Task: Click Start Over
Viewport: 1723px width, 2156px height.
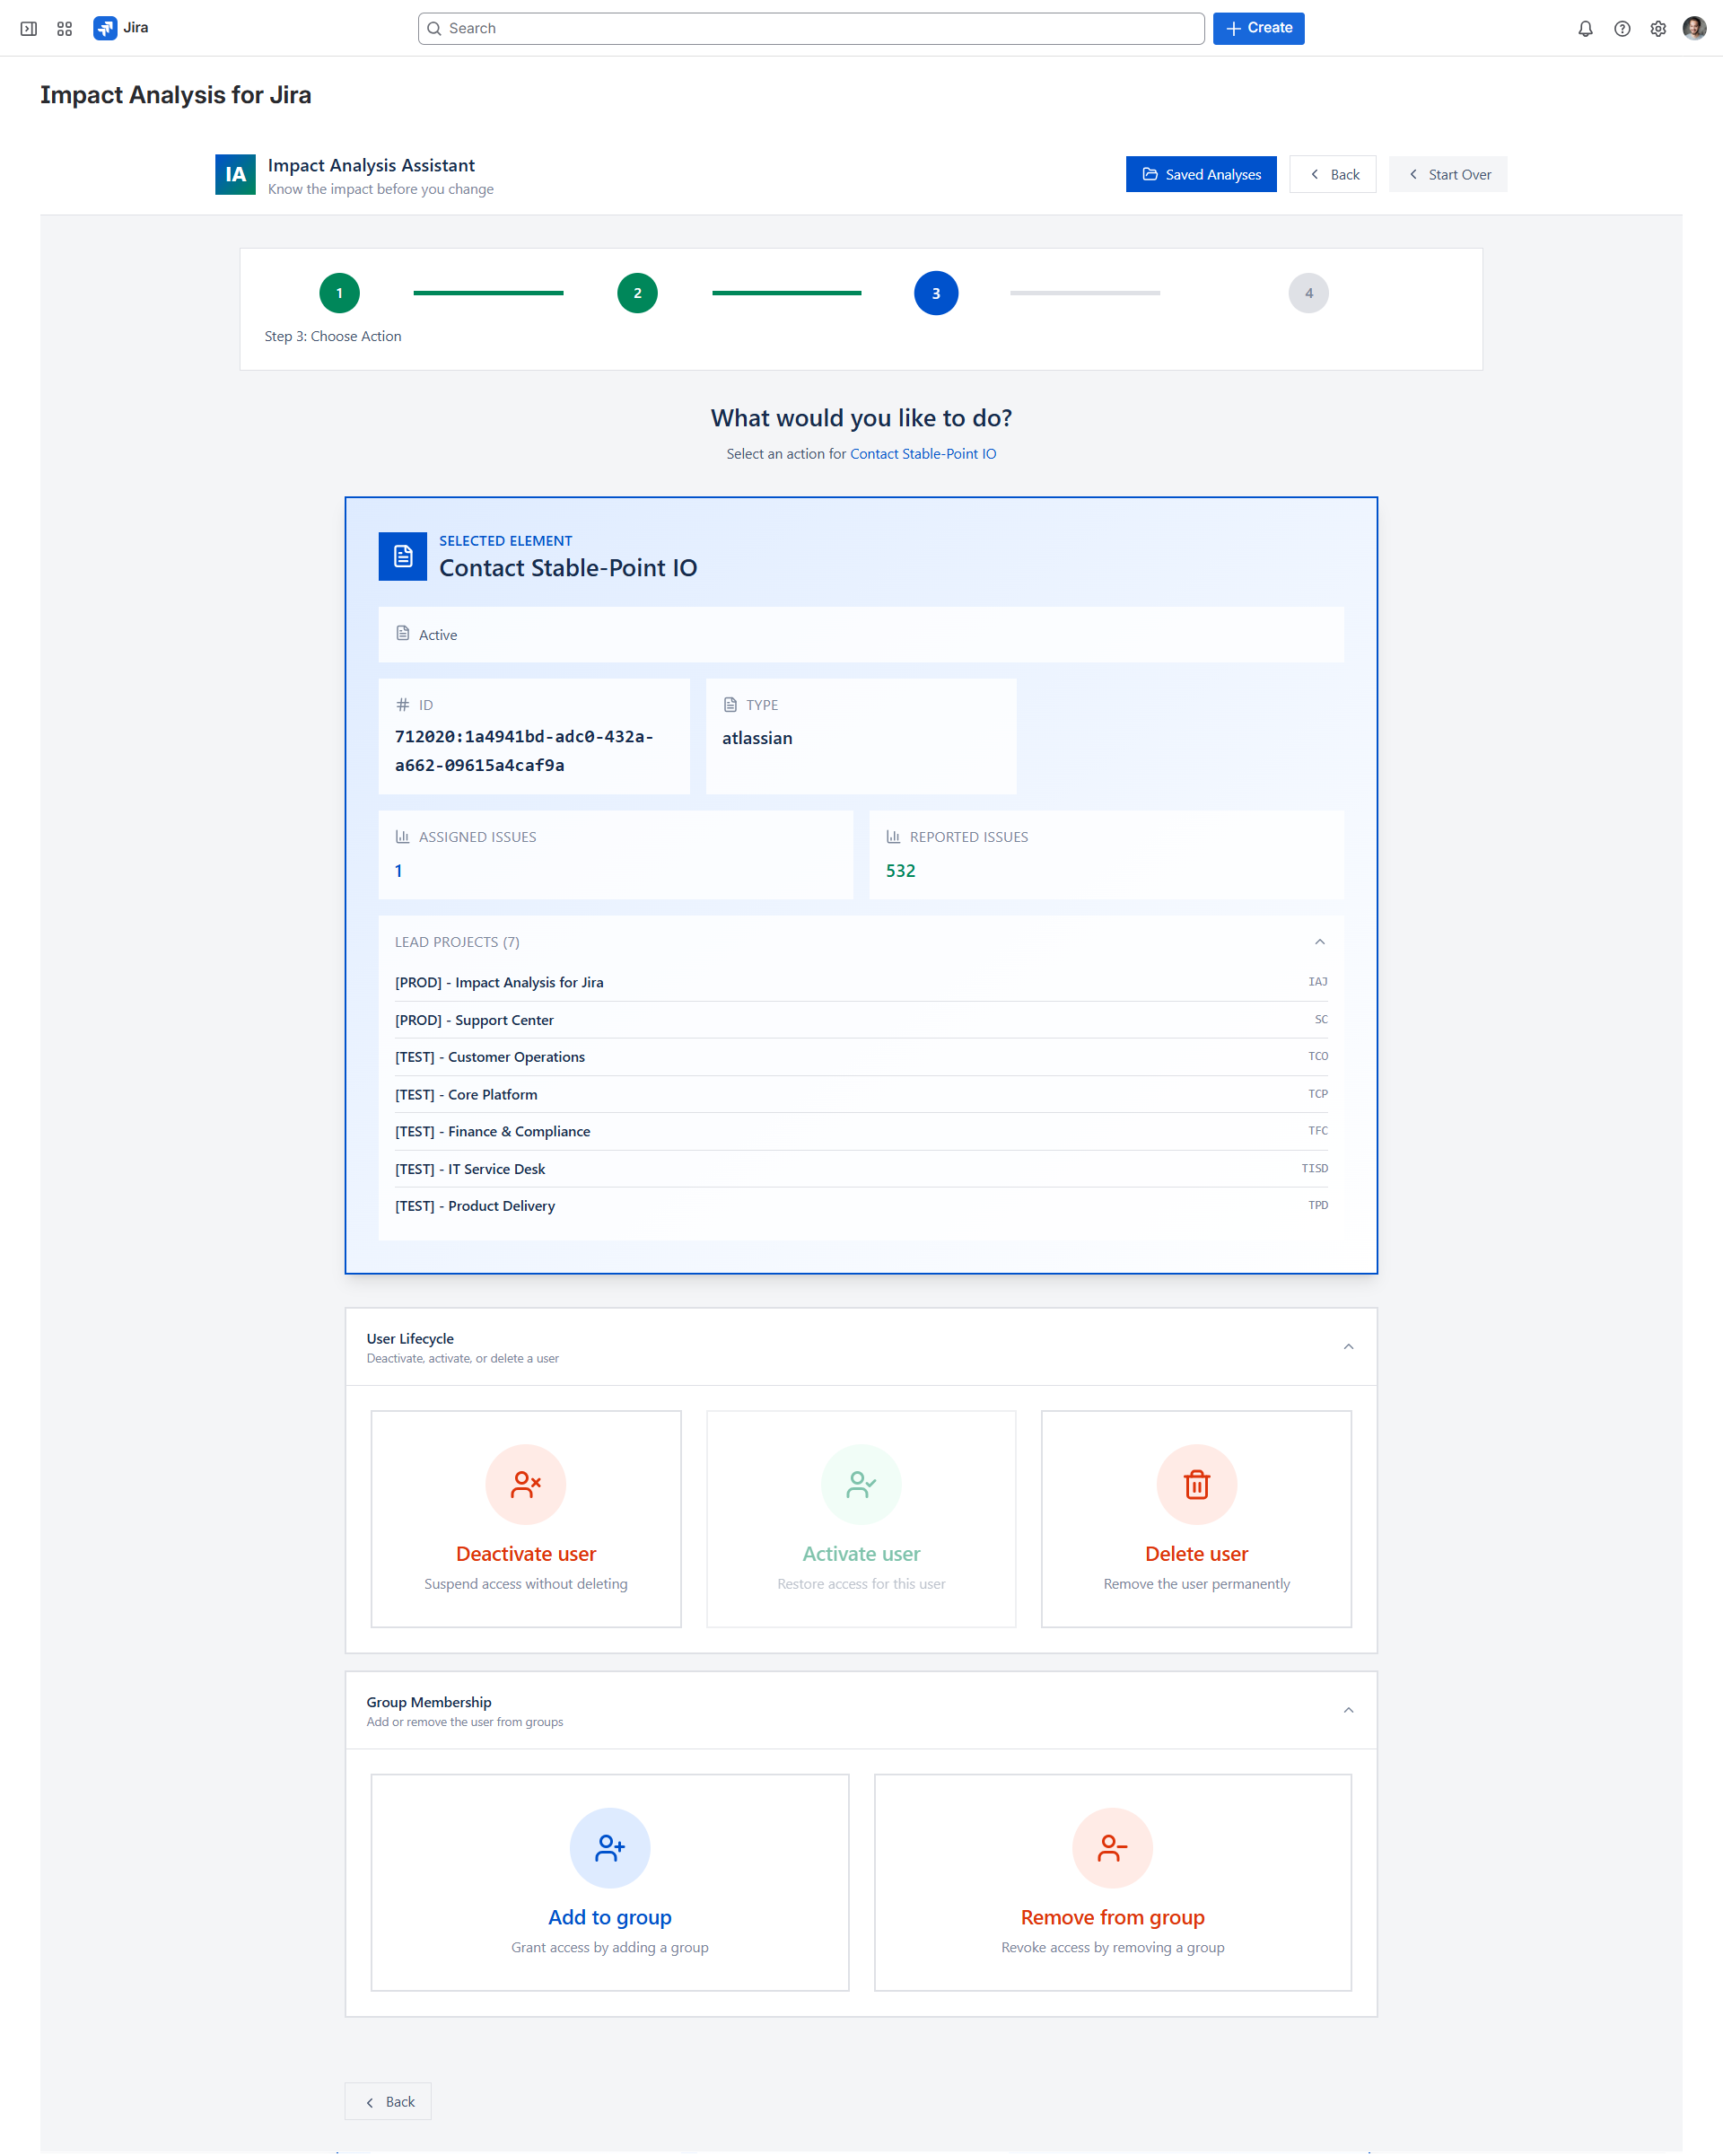Action: pos(1448,174)
